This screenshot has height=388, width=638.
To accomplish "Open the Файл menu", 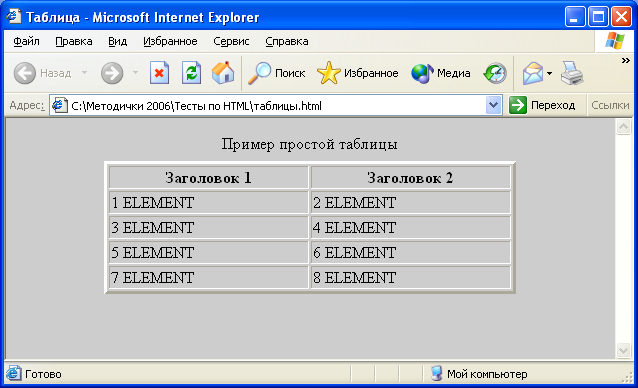I will (26, 41).
